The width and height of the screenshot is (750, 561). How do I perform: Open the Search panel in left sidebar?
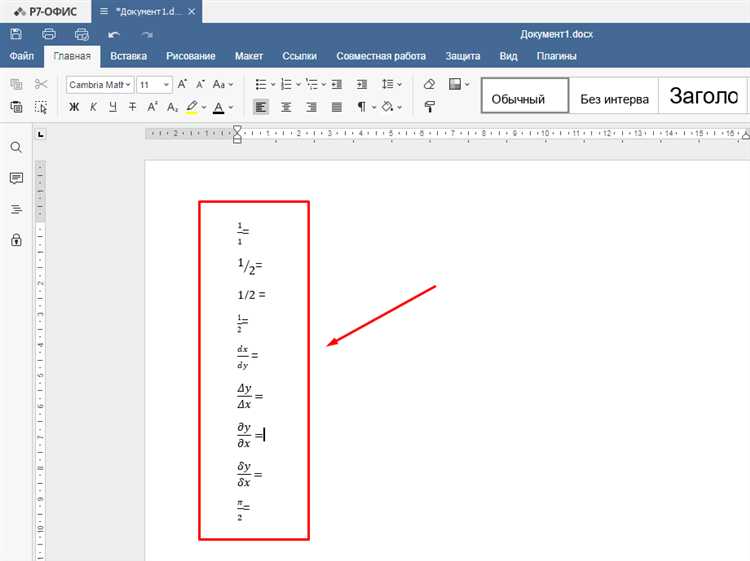[16, 147]
